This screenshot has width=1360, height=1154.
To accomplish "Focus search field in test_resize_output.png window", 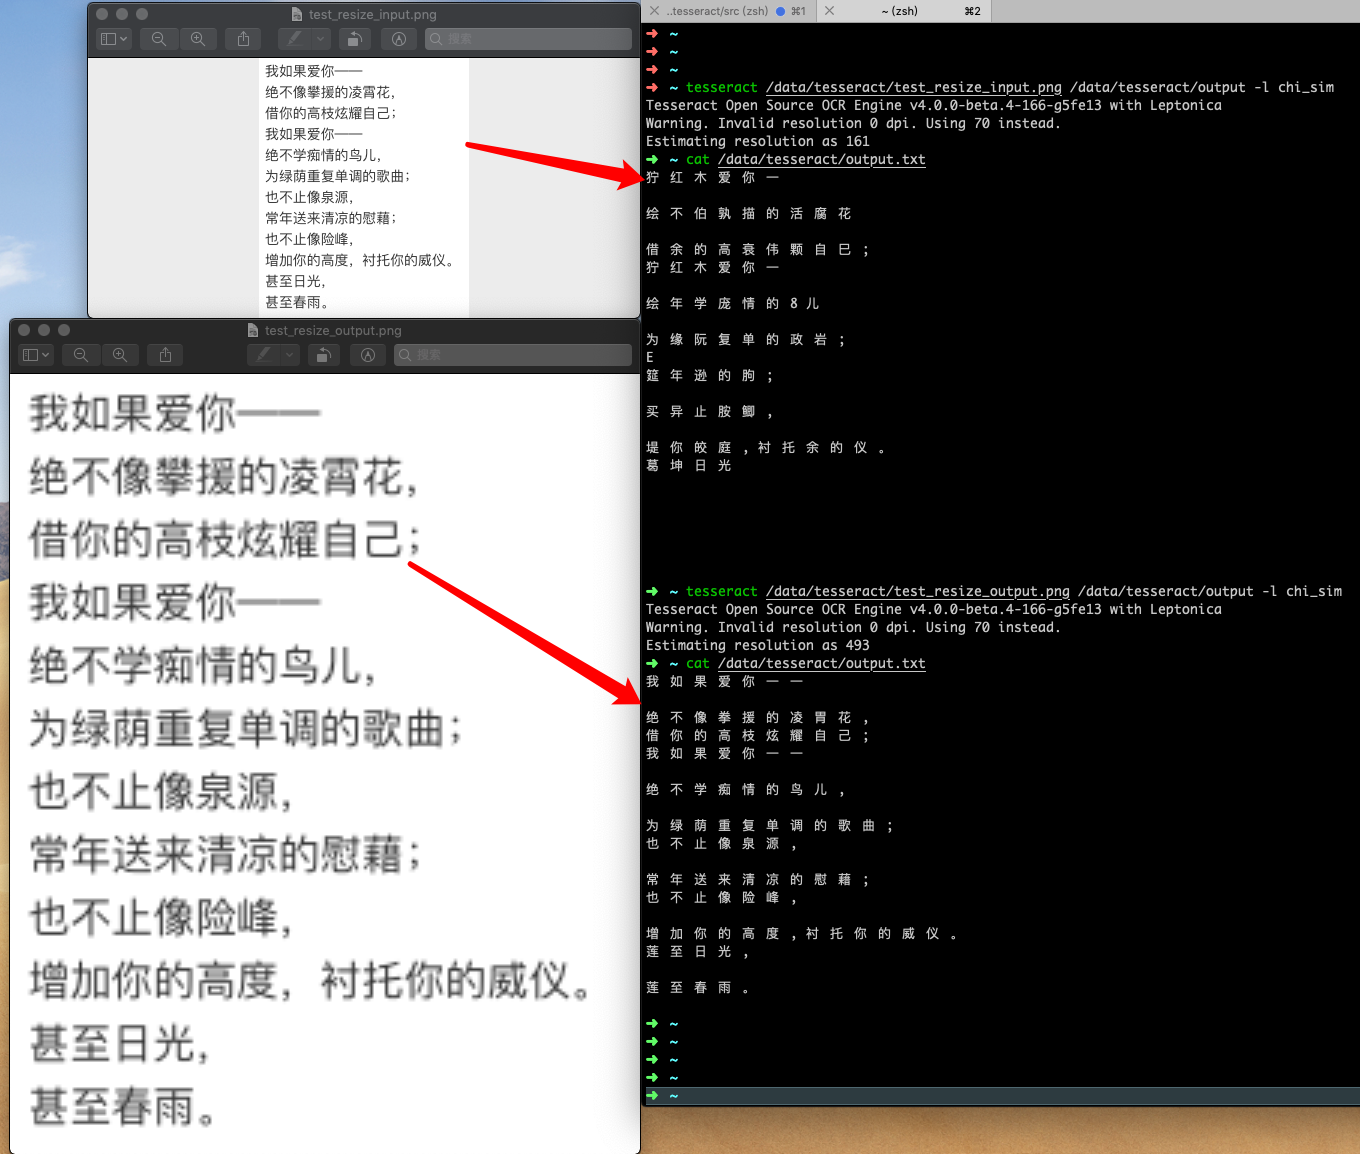I will (x=513, y=355).
